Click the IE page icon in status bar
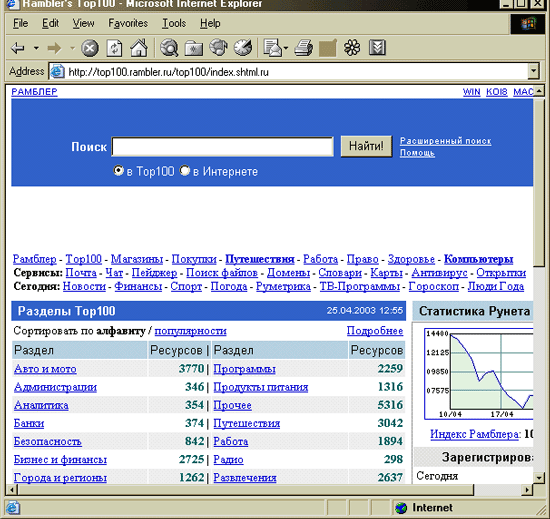 (13, 507)
